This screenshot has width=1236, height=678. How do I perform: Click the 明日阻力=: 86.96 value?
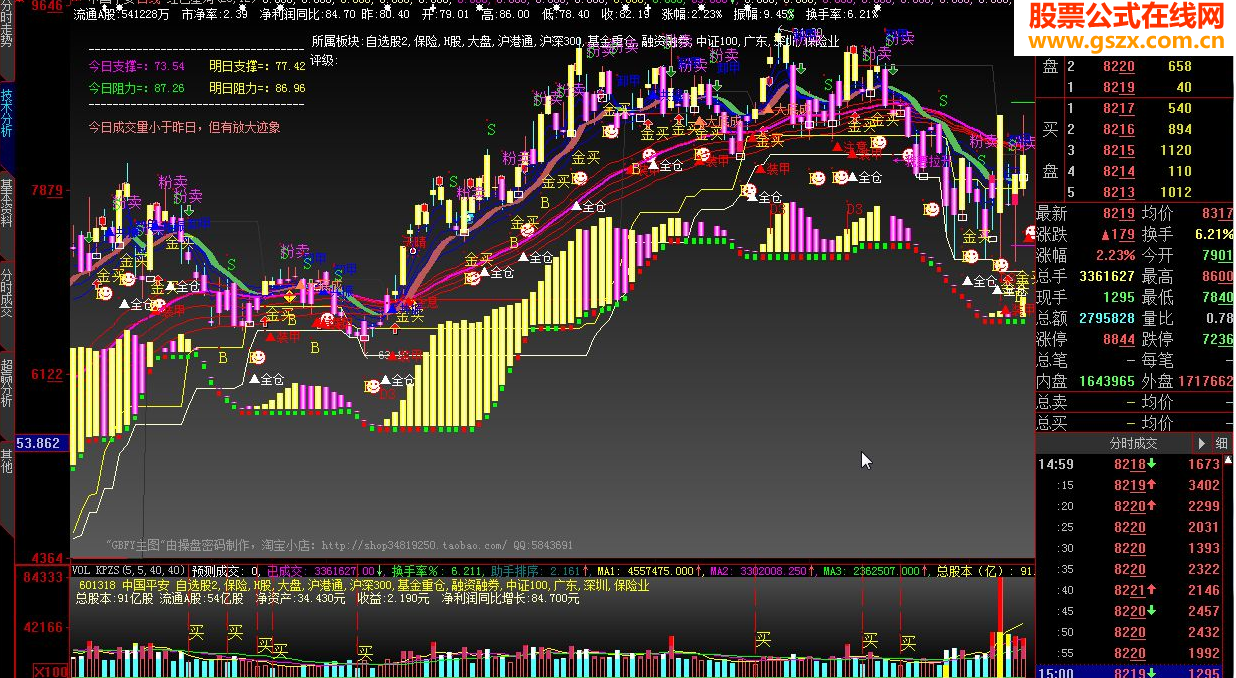pyautogui.click(x=257, y=89)
